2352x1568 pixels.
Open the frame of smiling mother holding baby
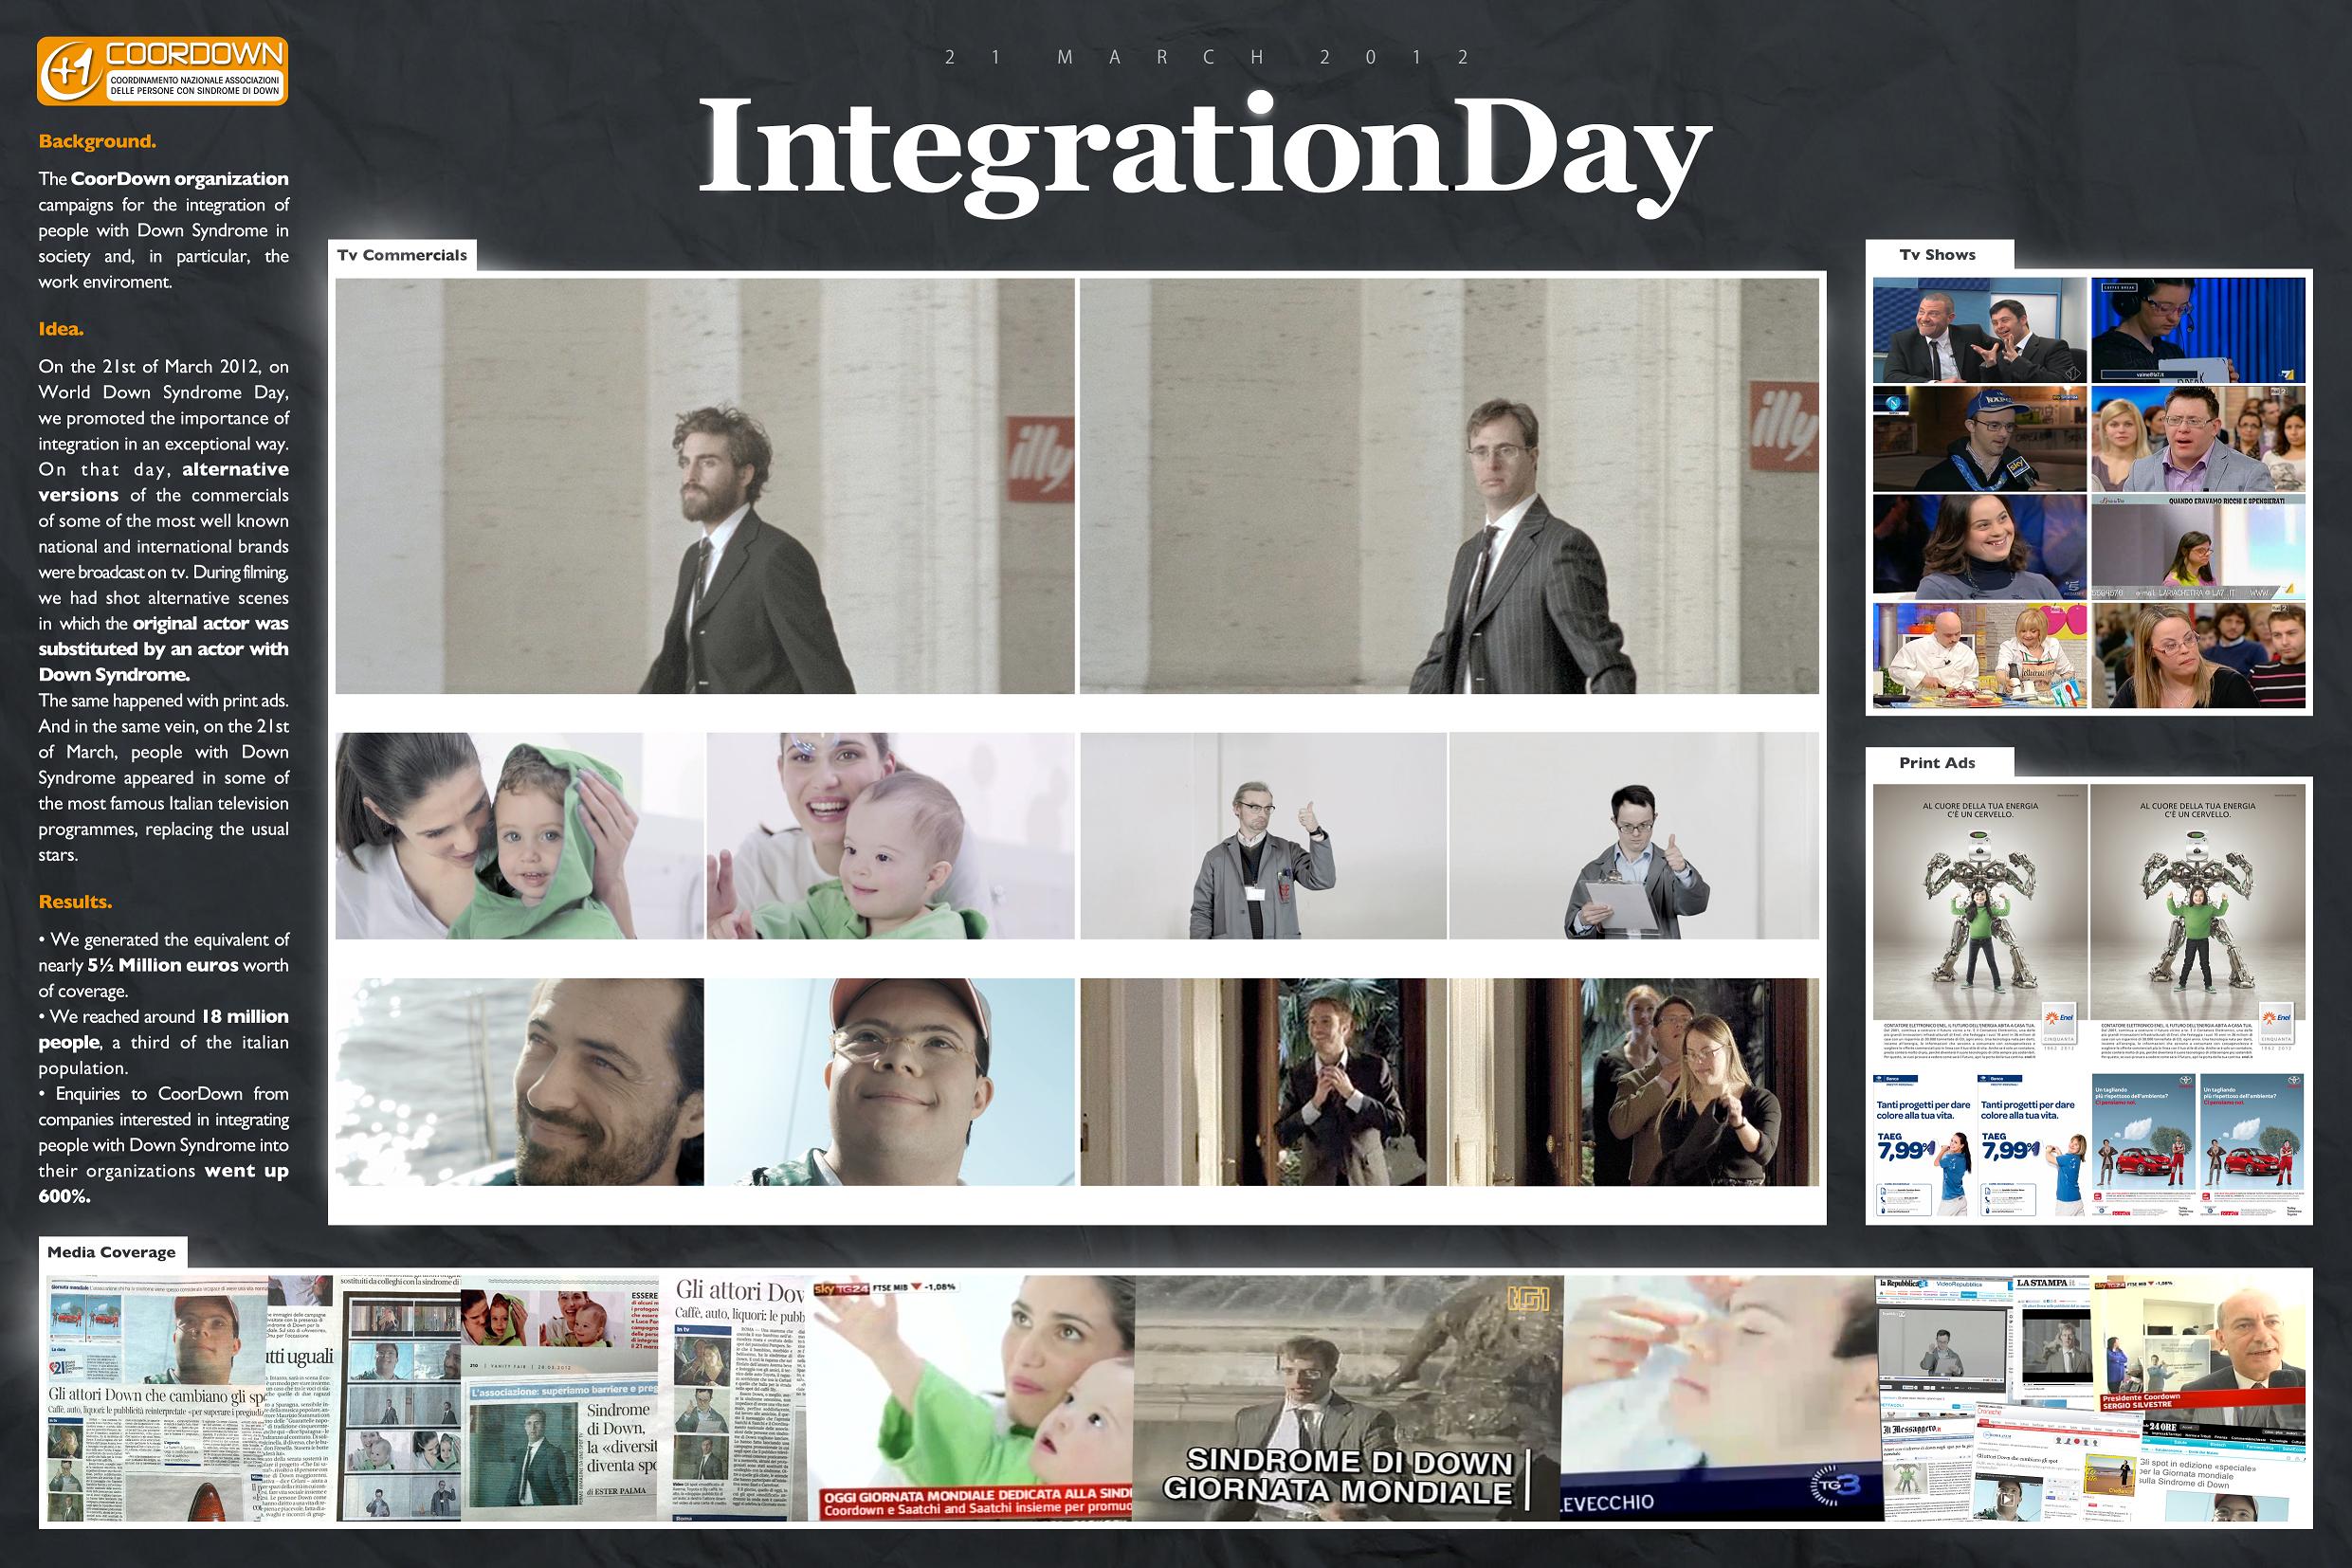tap(891, 836)
